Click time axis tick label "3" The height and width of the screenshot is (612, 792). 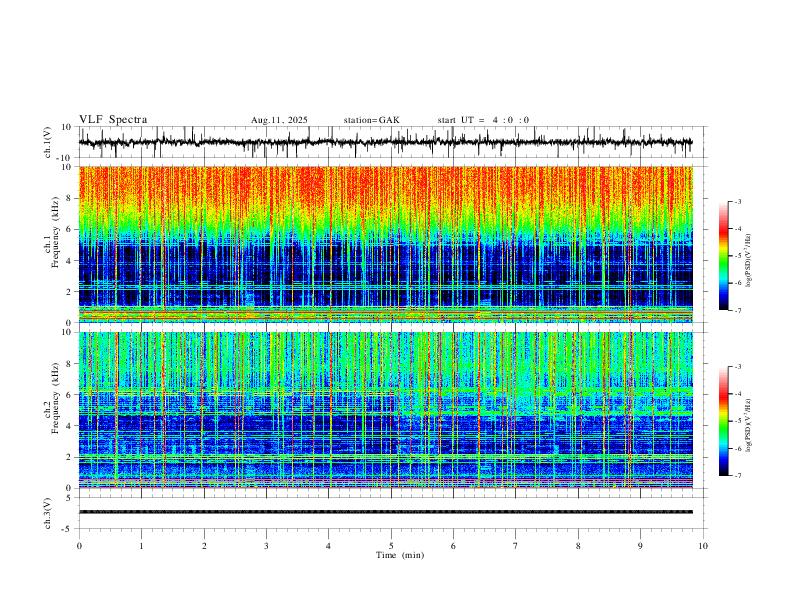point(266,546)
